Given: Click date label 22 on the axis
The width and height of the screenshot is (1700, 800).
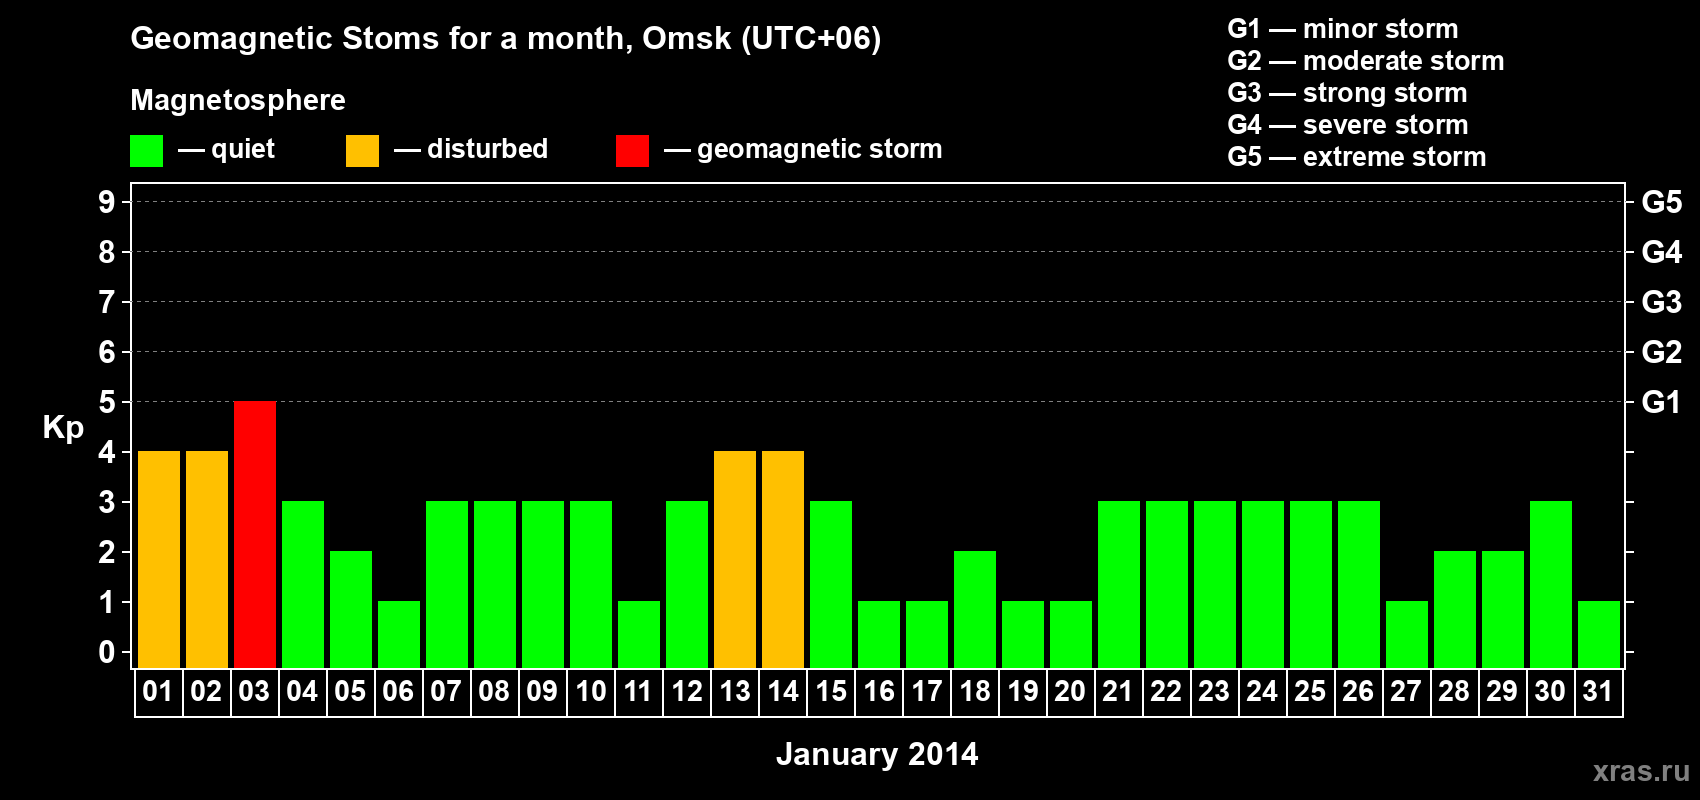Looking at the screenshot, I should 1166,691.
